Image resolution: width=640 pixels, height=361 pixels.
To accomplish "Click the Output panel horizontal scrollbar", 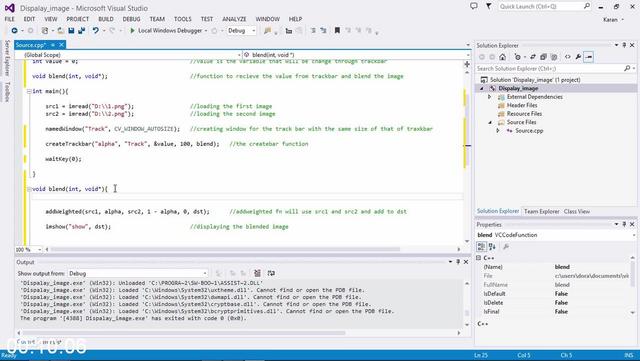I will pos(184,333).
